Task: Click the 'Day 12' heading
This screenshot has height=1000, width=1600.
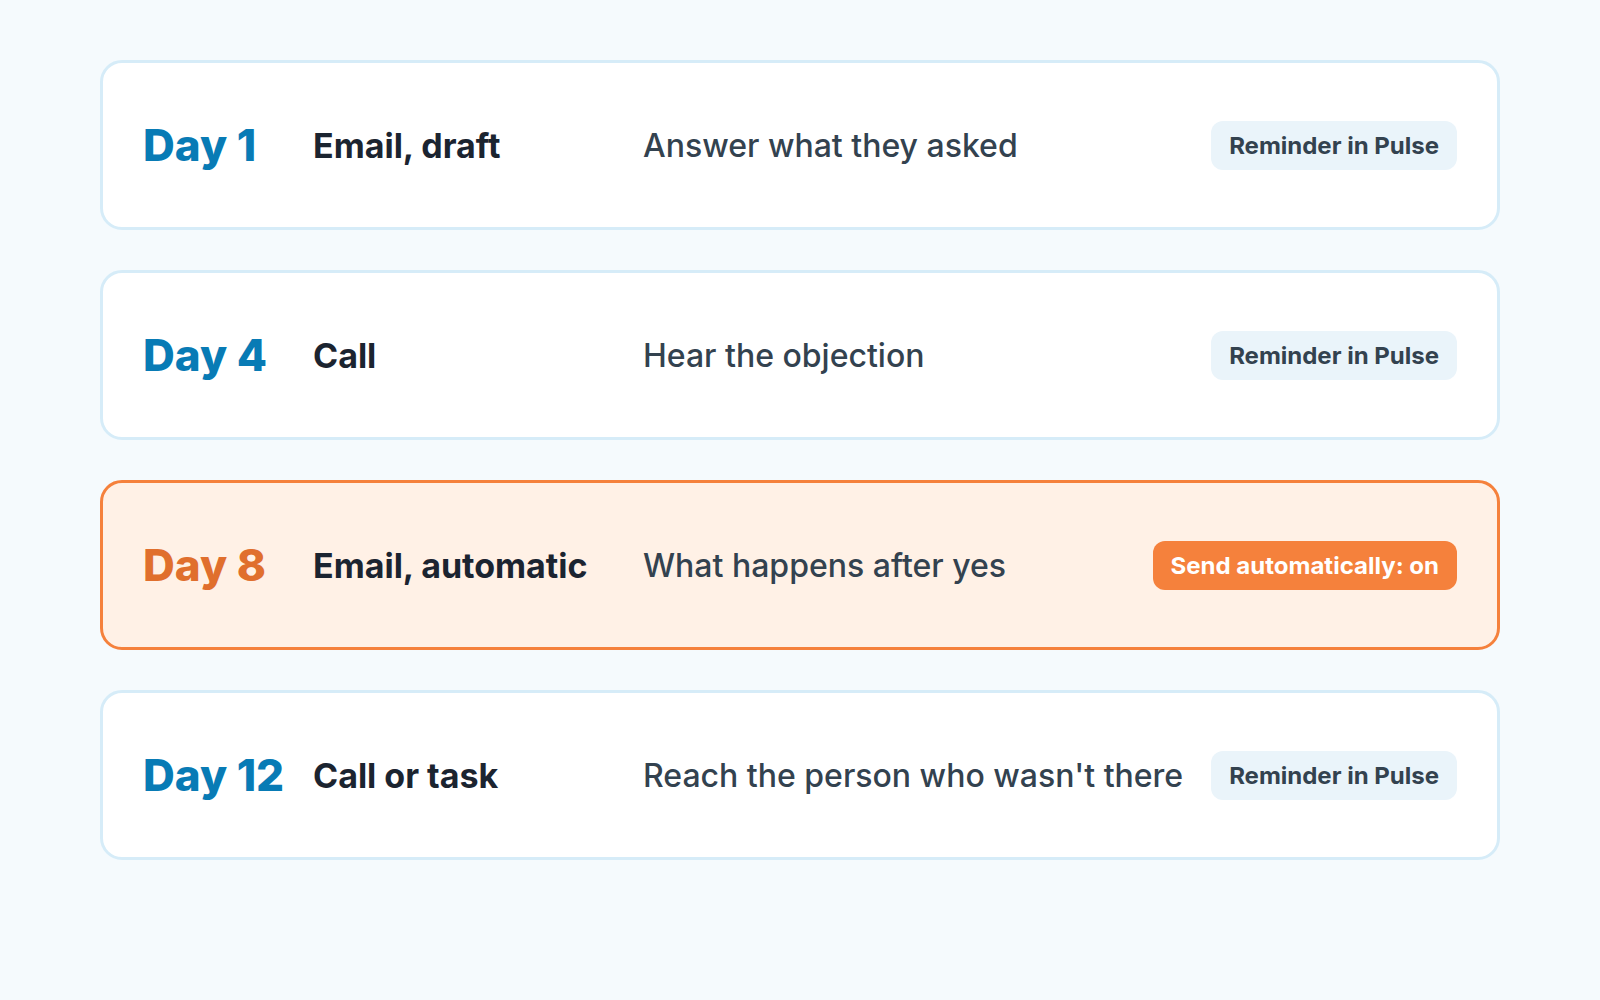Action: coord(213,776)
